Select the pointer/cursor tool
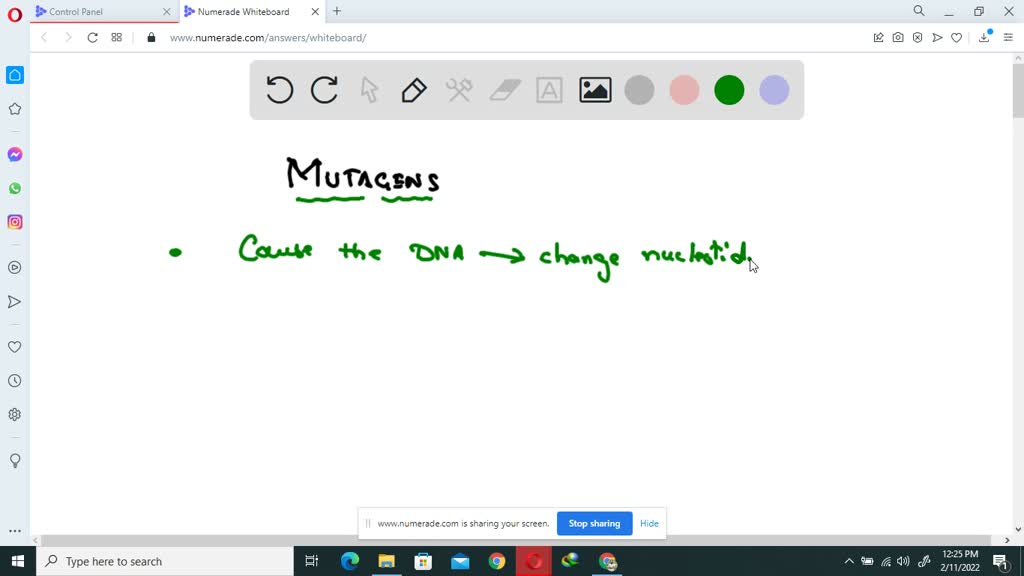Viewport: 1024px width, 576px height. (x=369, y=90)
